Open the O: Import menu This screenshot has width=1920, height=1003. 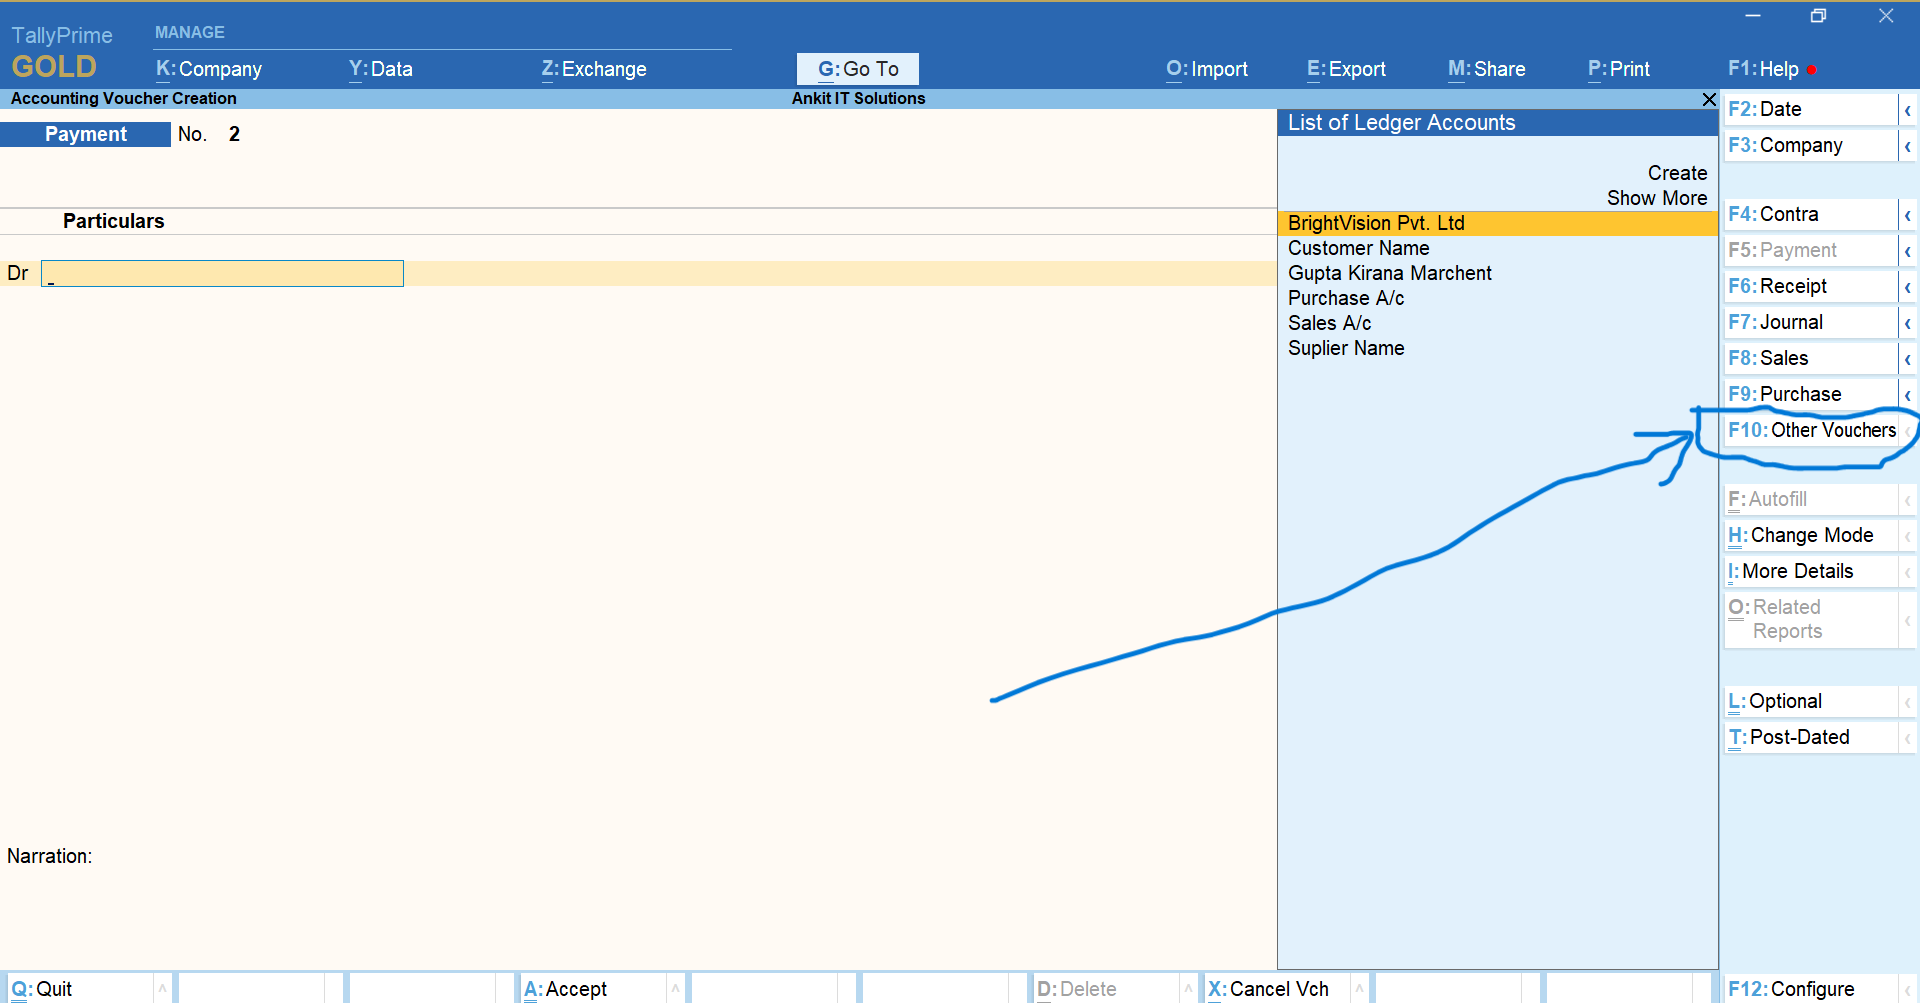click(x=1207, y=69)
